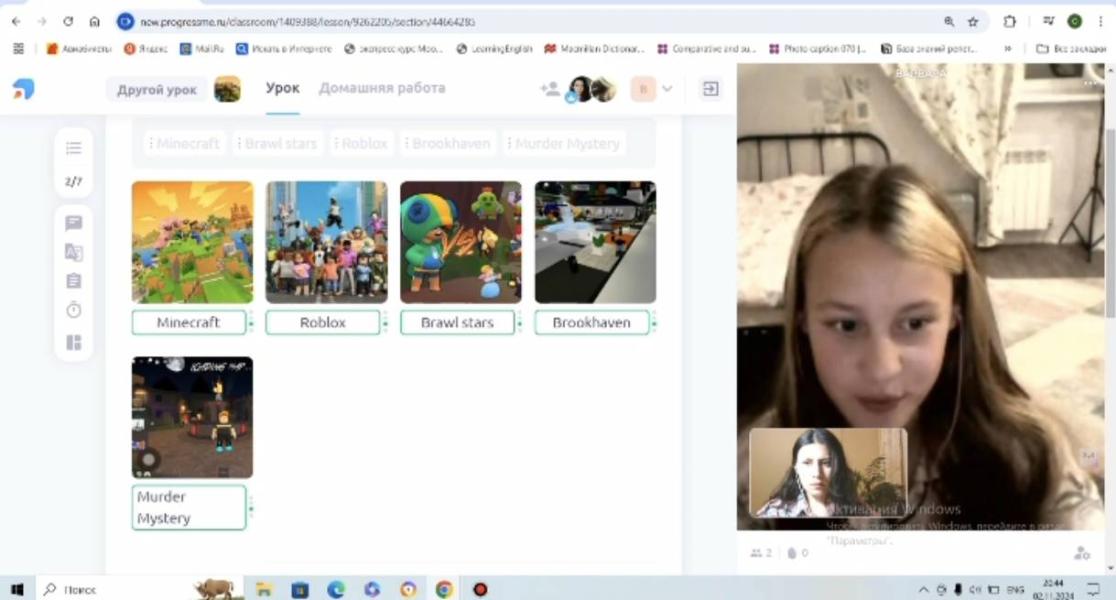Bookmark this page with star icon
1116x600 pixels.
tap(973, 21)
